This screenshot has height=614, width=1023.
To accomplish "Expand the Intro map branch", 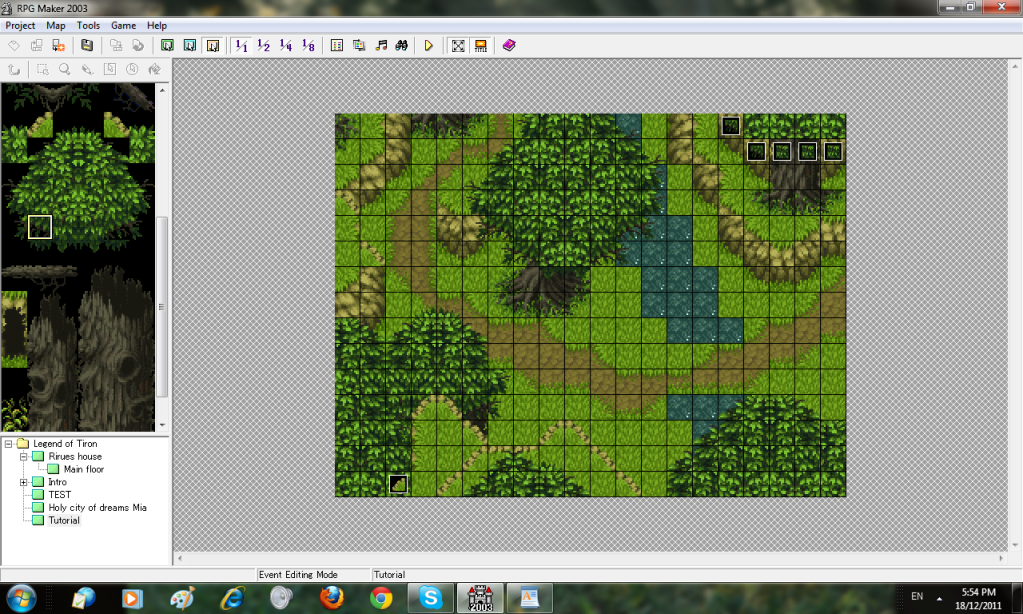I will (23, 482).
